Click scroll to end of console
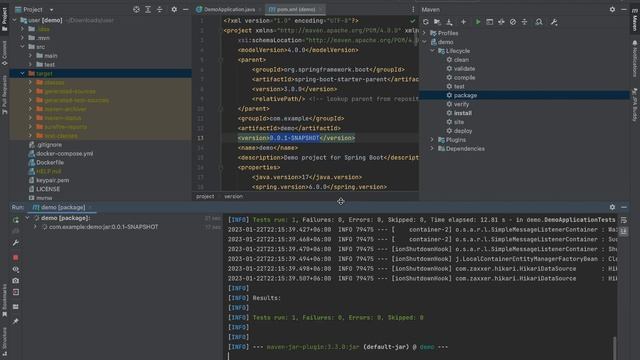 tap(624, 231)
